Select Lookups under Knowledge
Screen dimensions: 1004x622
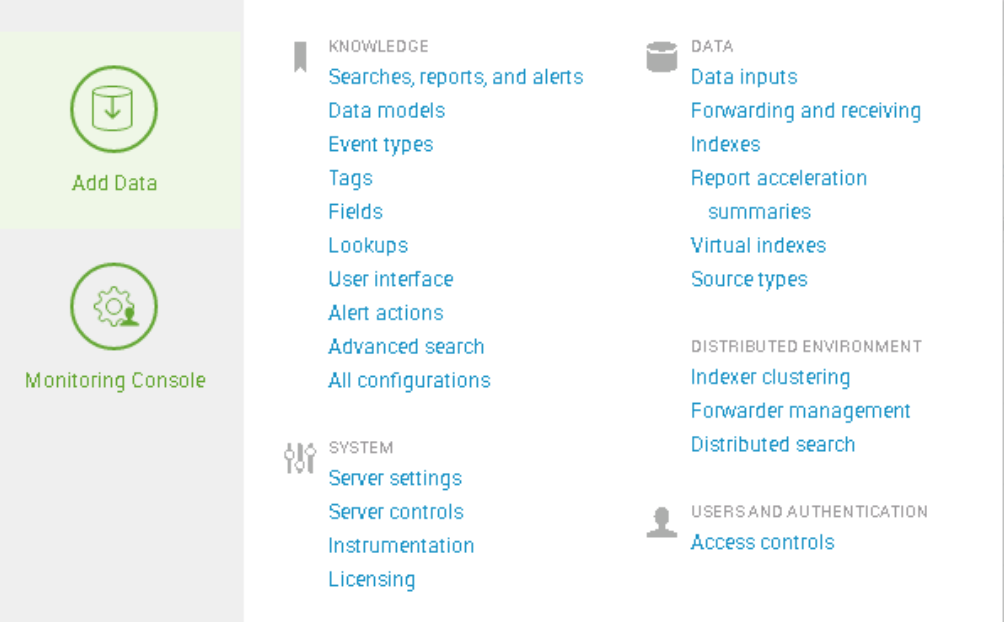click(x=367, y=245)
